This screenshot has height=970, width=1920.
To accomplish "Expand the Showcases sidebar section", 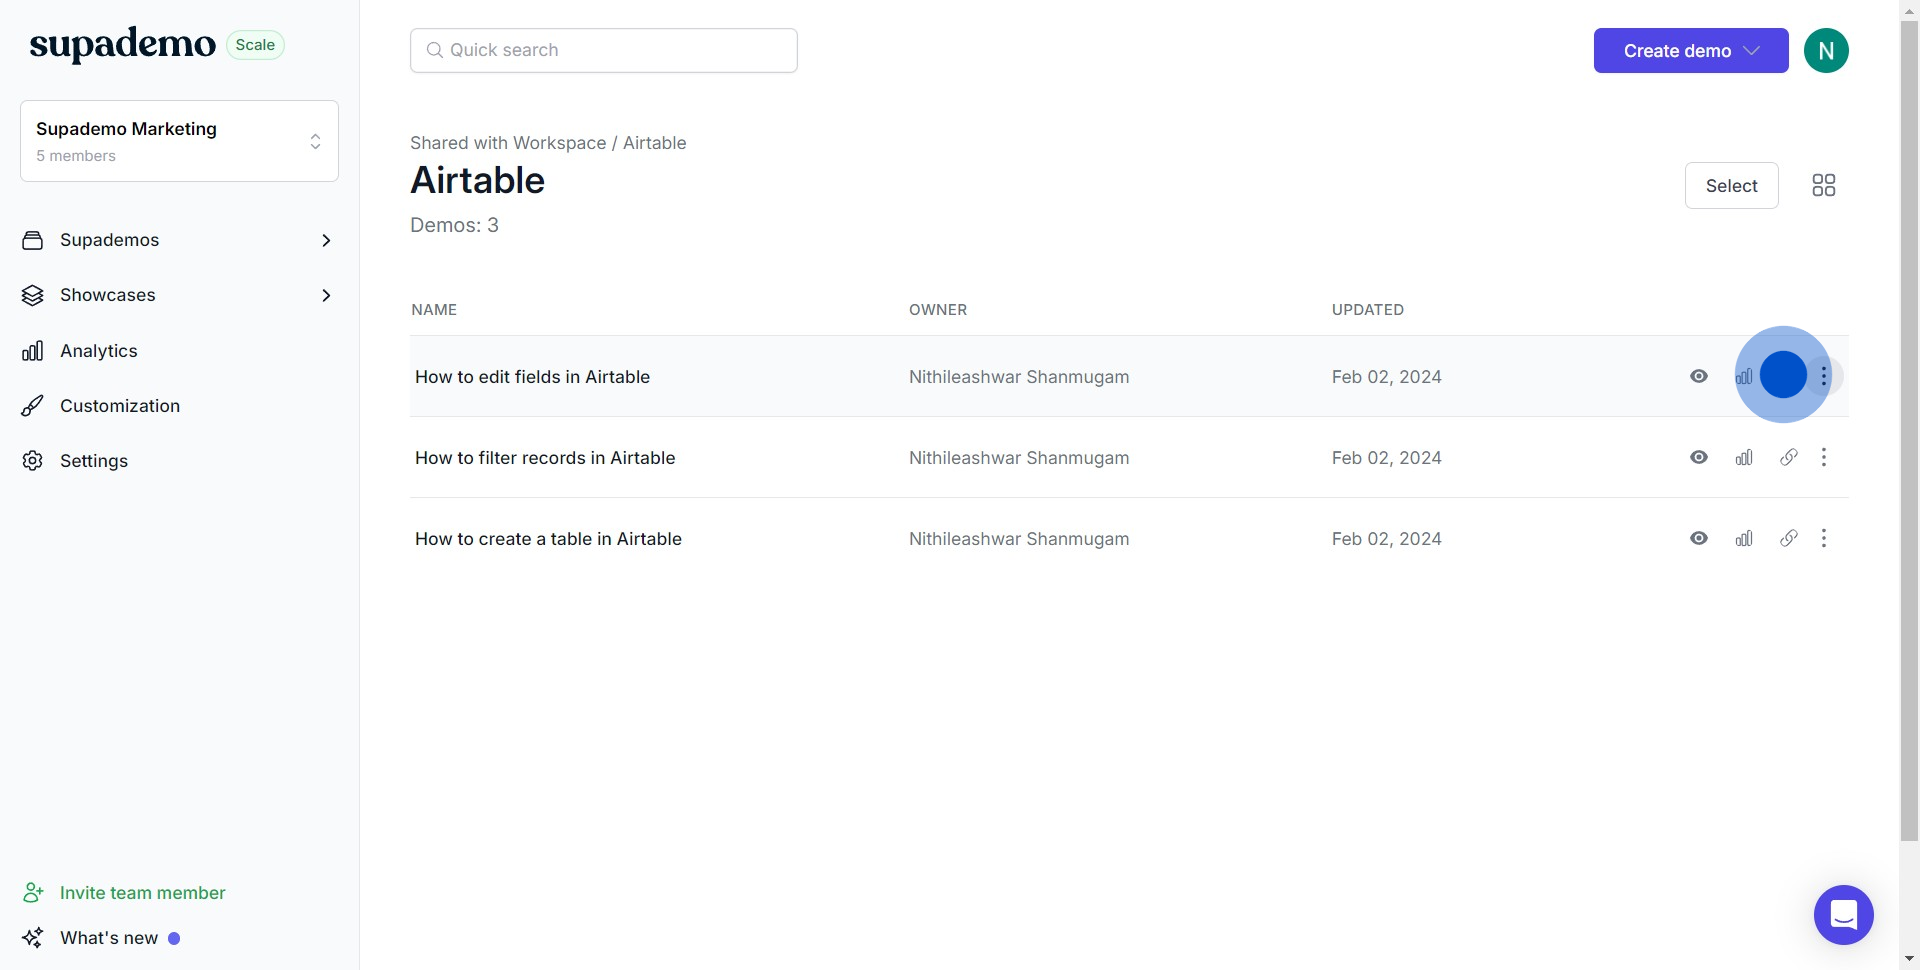I will tap(326, 296).
